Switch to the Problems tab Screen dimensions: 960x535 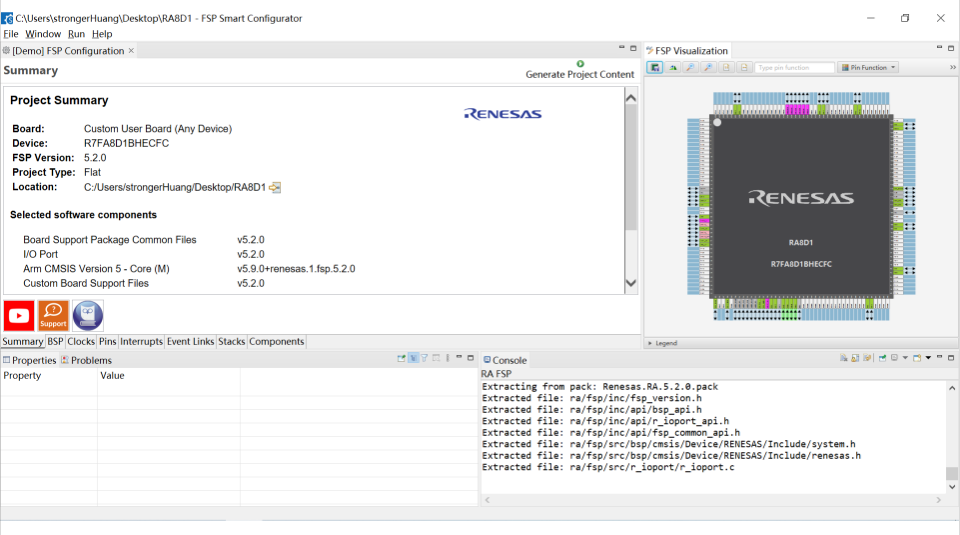86,360
